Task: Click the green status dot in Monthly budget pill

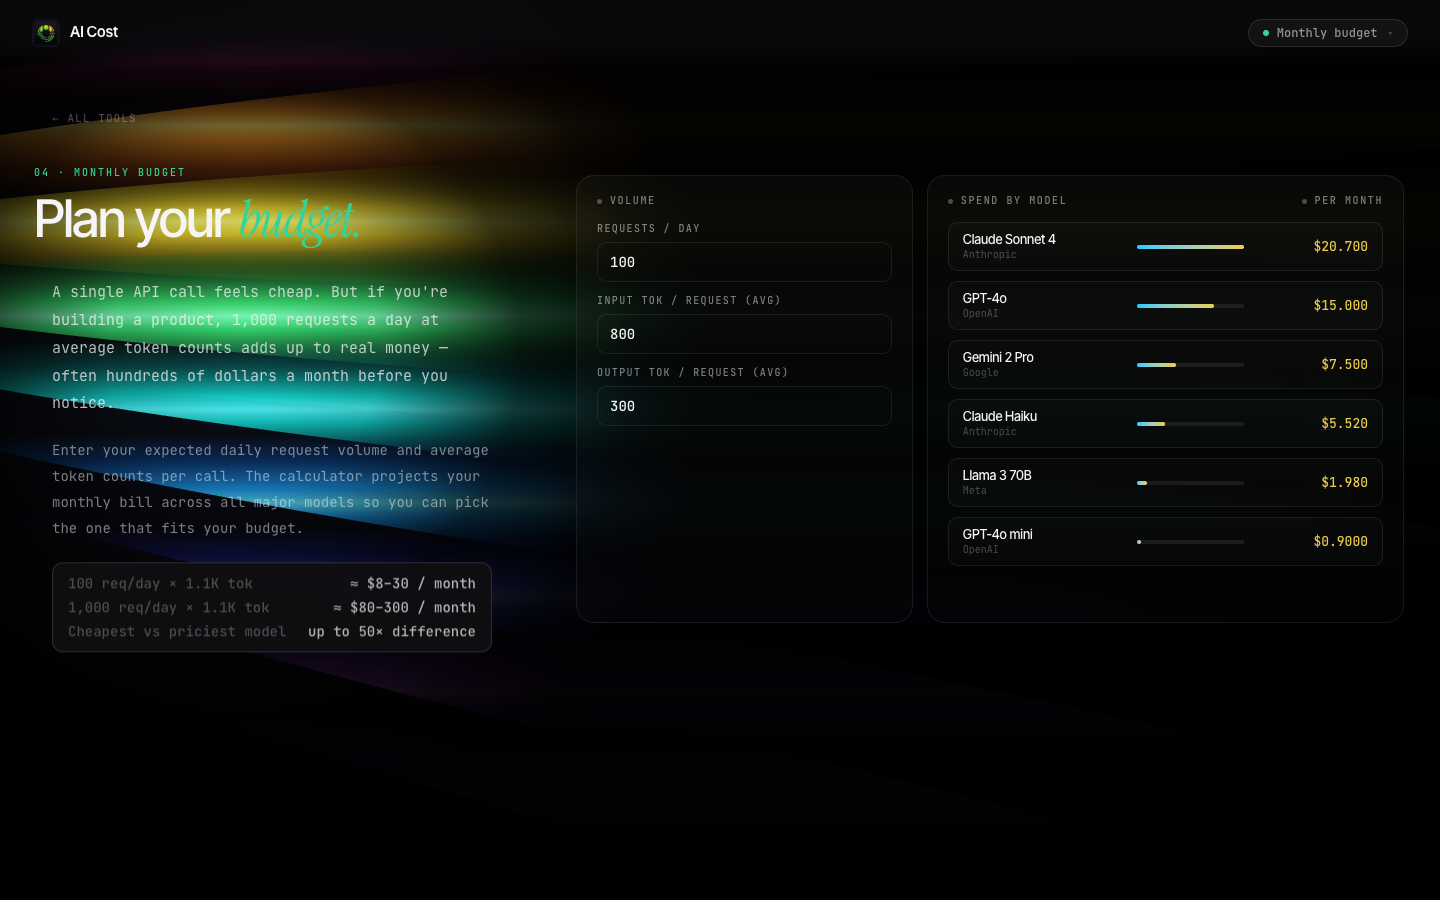Action: 1266,33
